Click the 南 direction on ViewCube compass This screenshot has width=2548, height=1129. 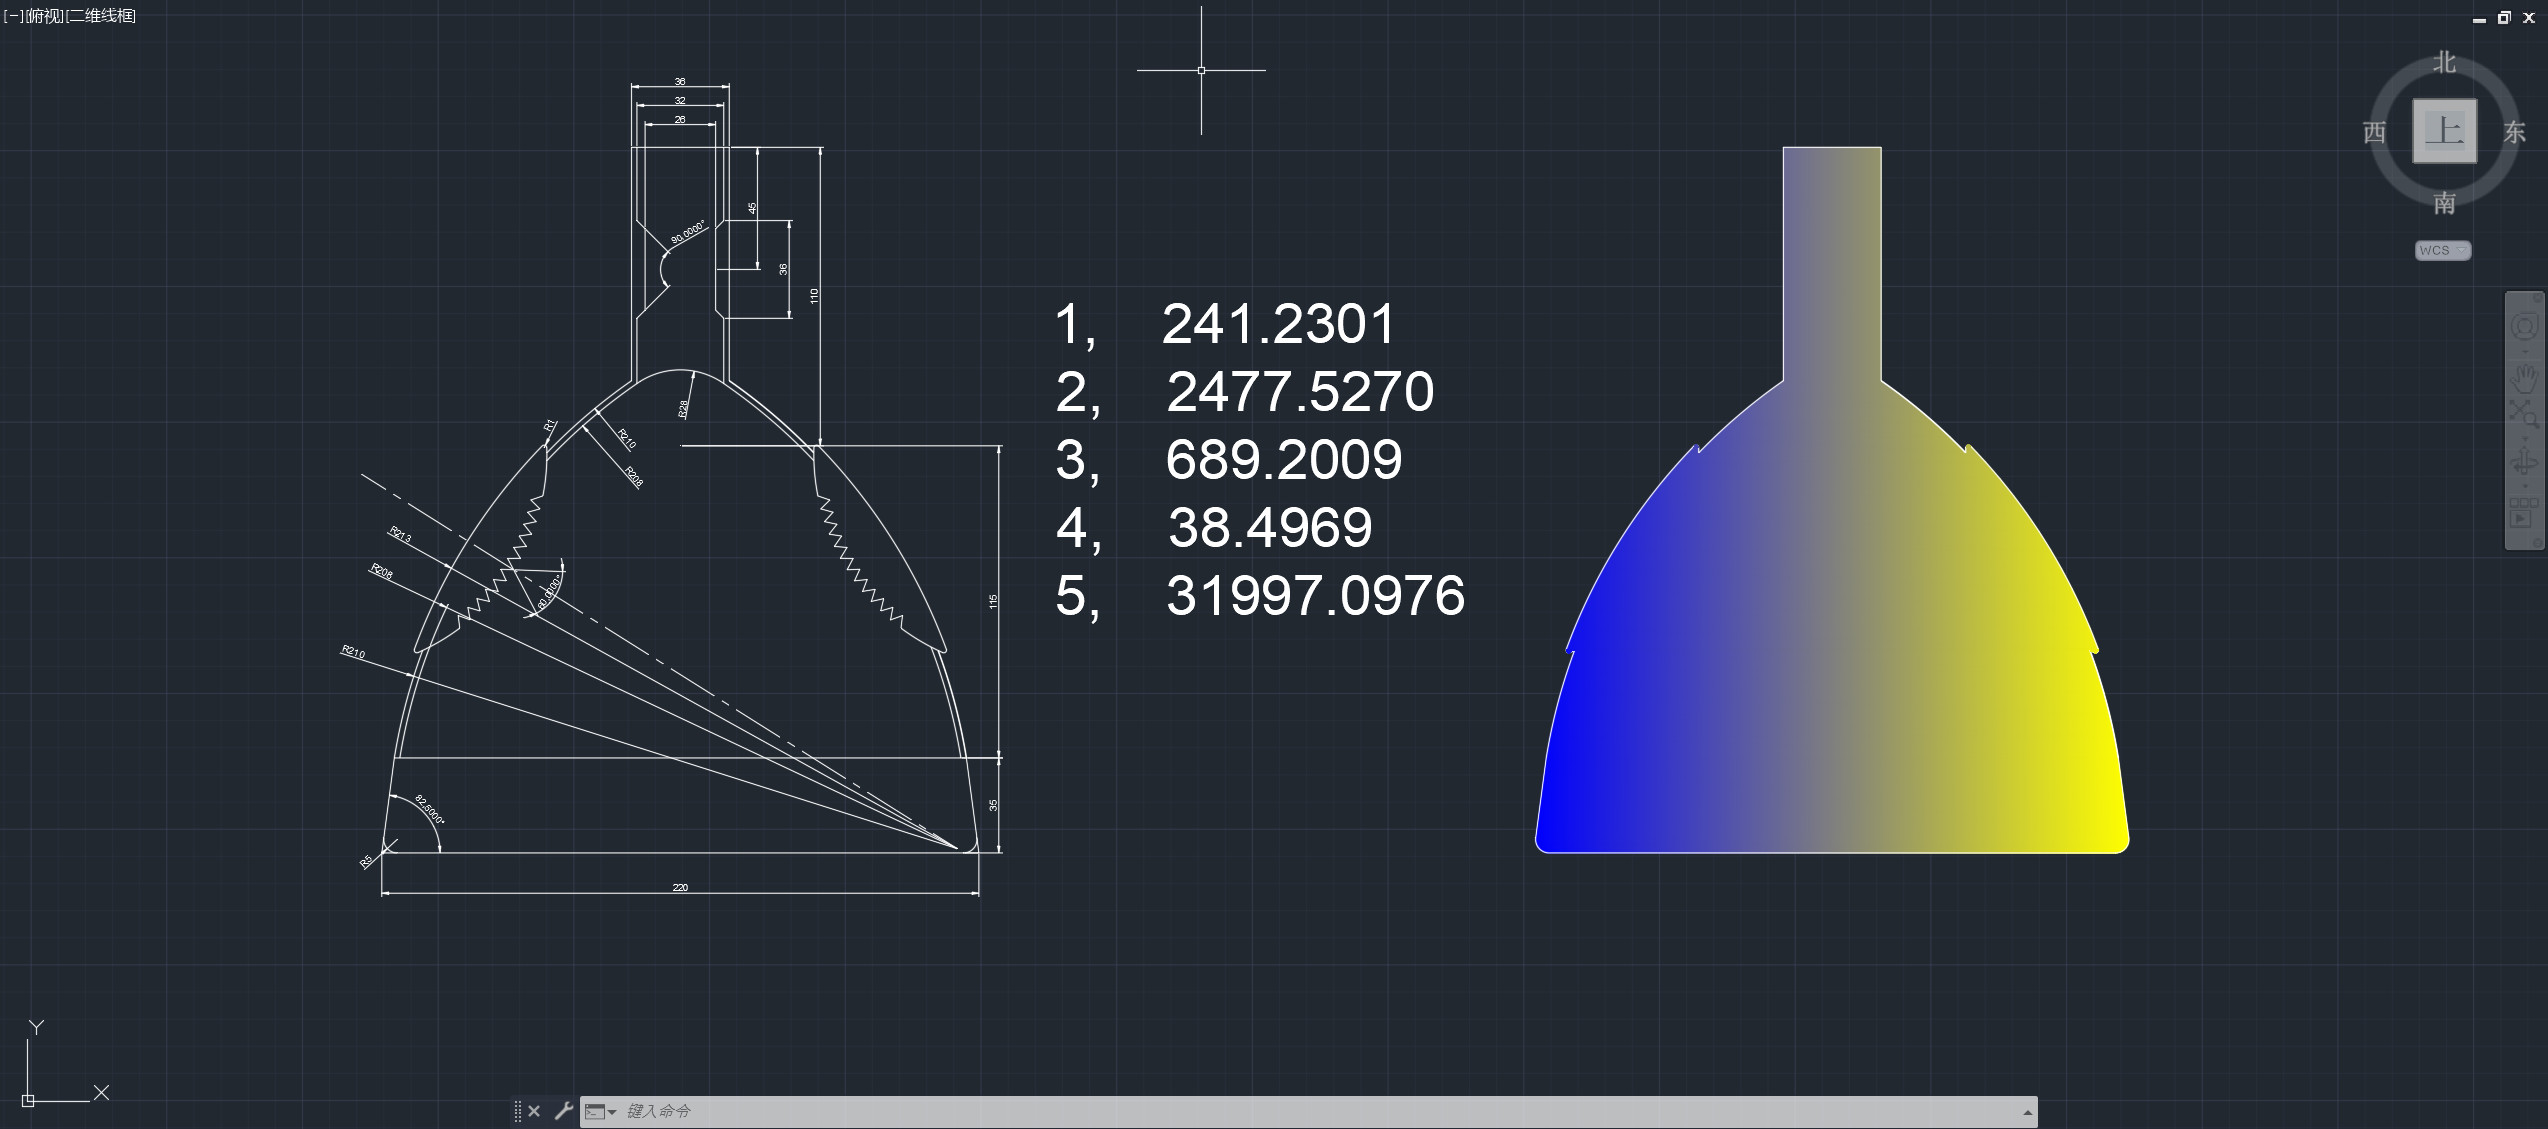[2444, 203]
